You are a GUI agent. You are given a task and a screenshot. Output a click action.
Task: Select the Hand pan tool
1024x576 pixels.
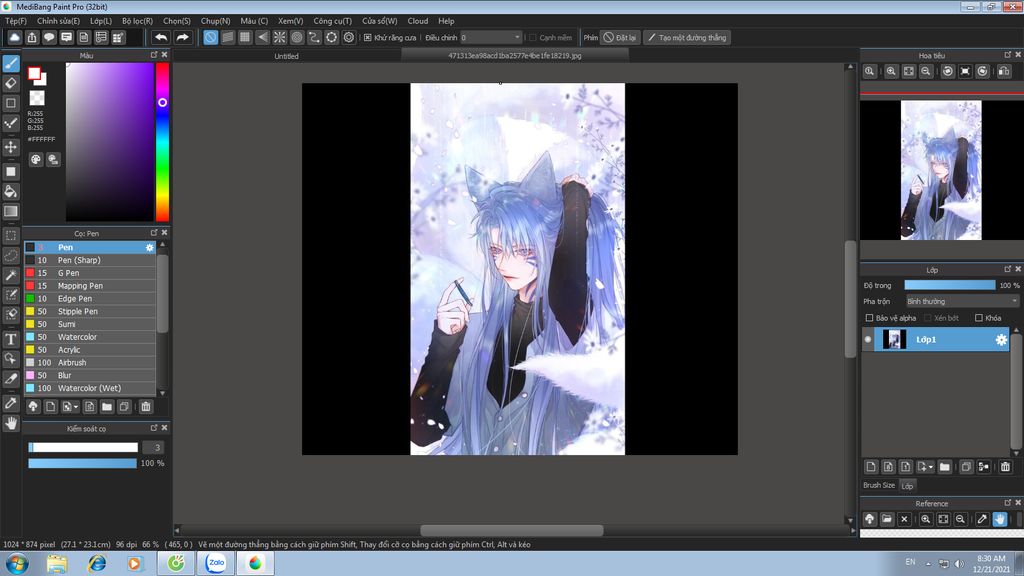click(x=11, y=423)
